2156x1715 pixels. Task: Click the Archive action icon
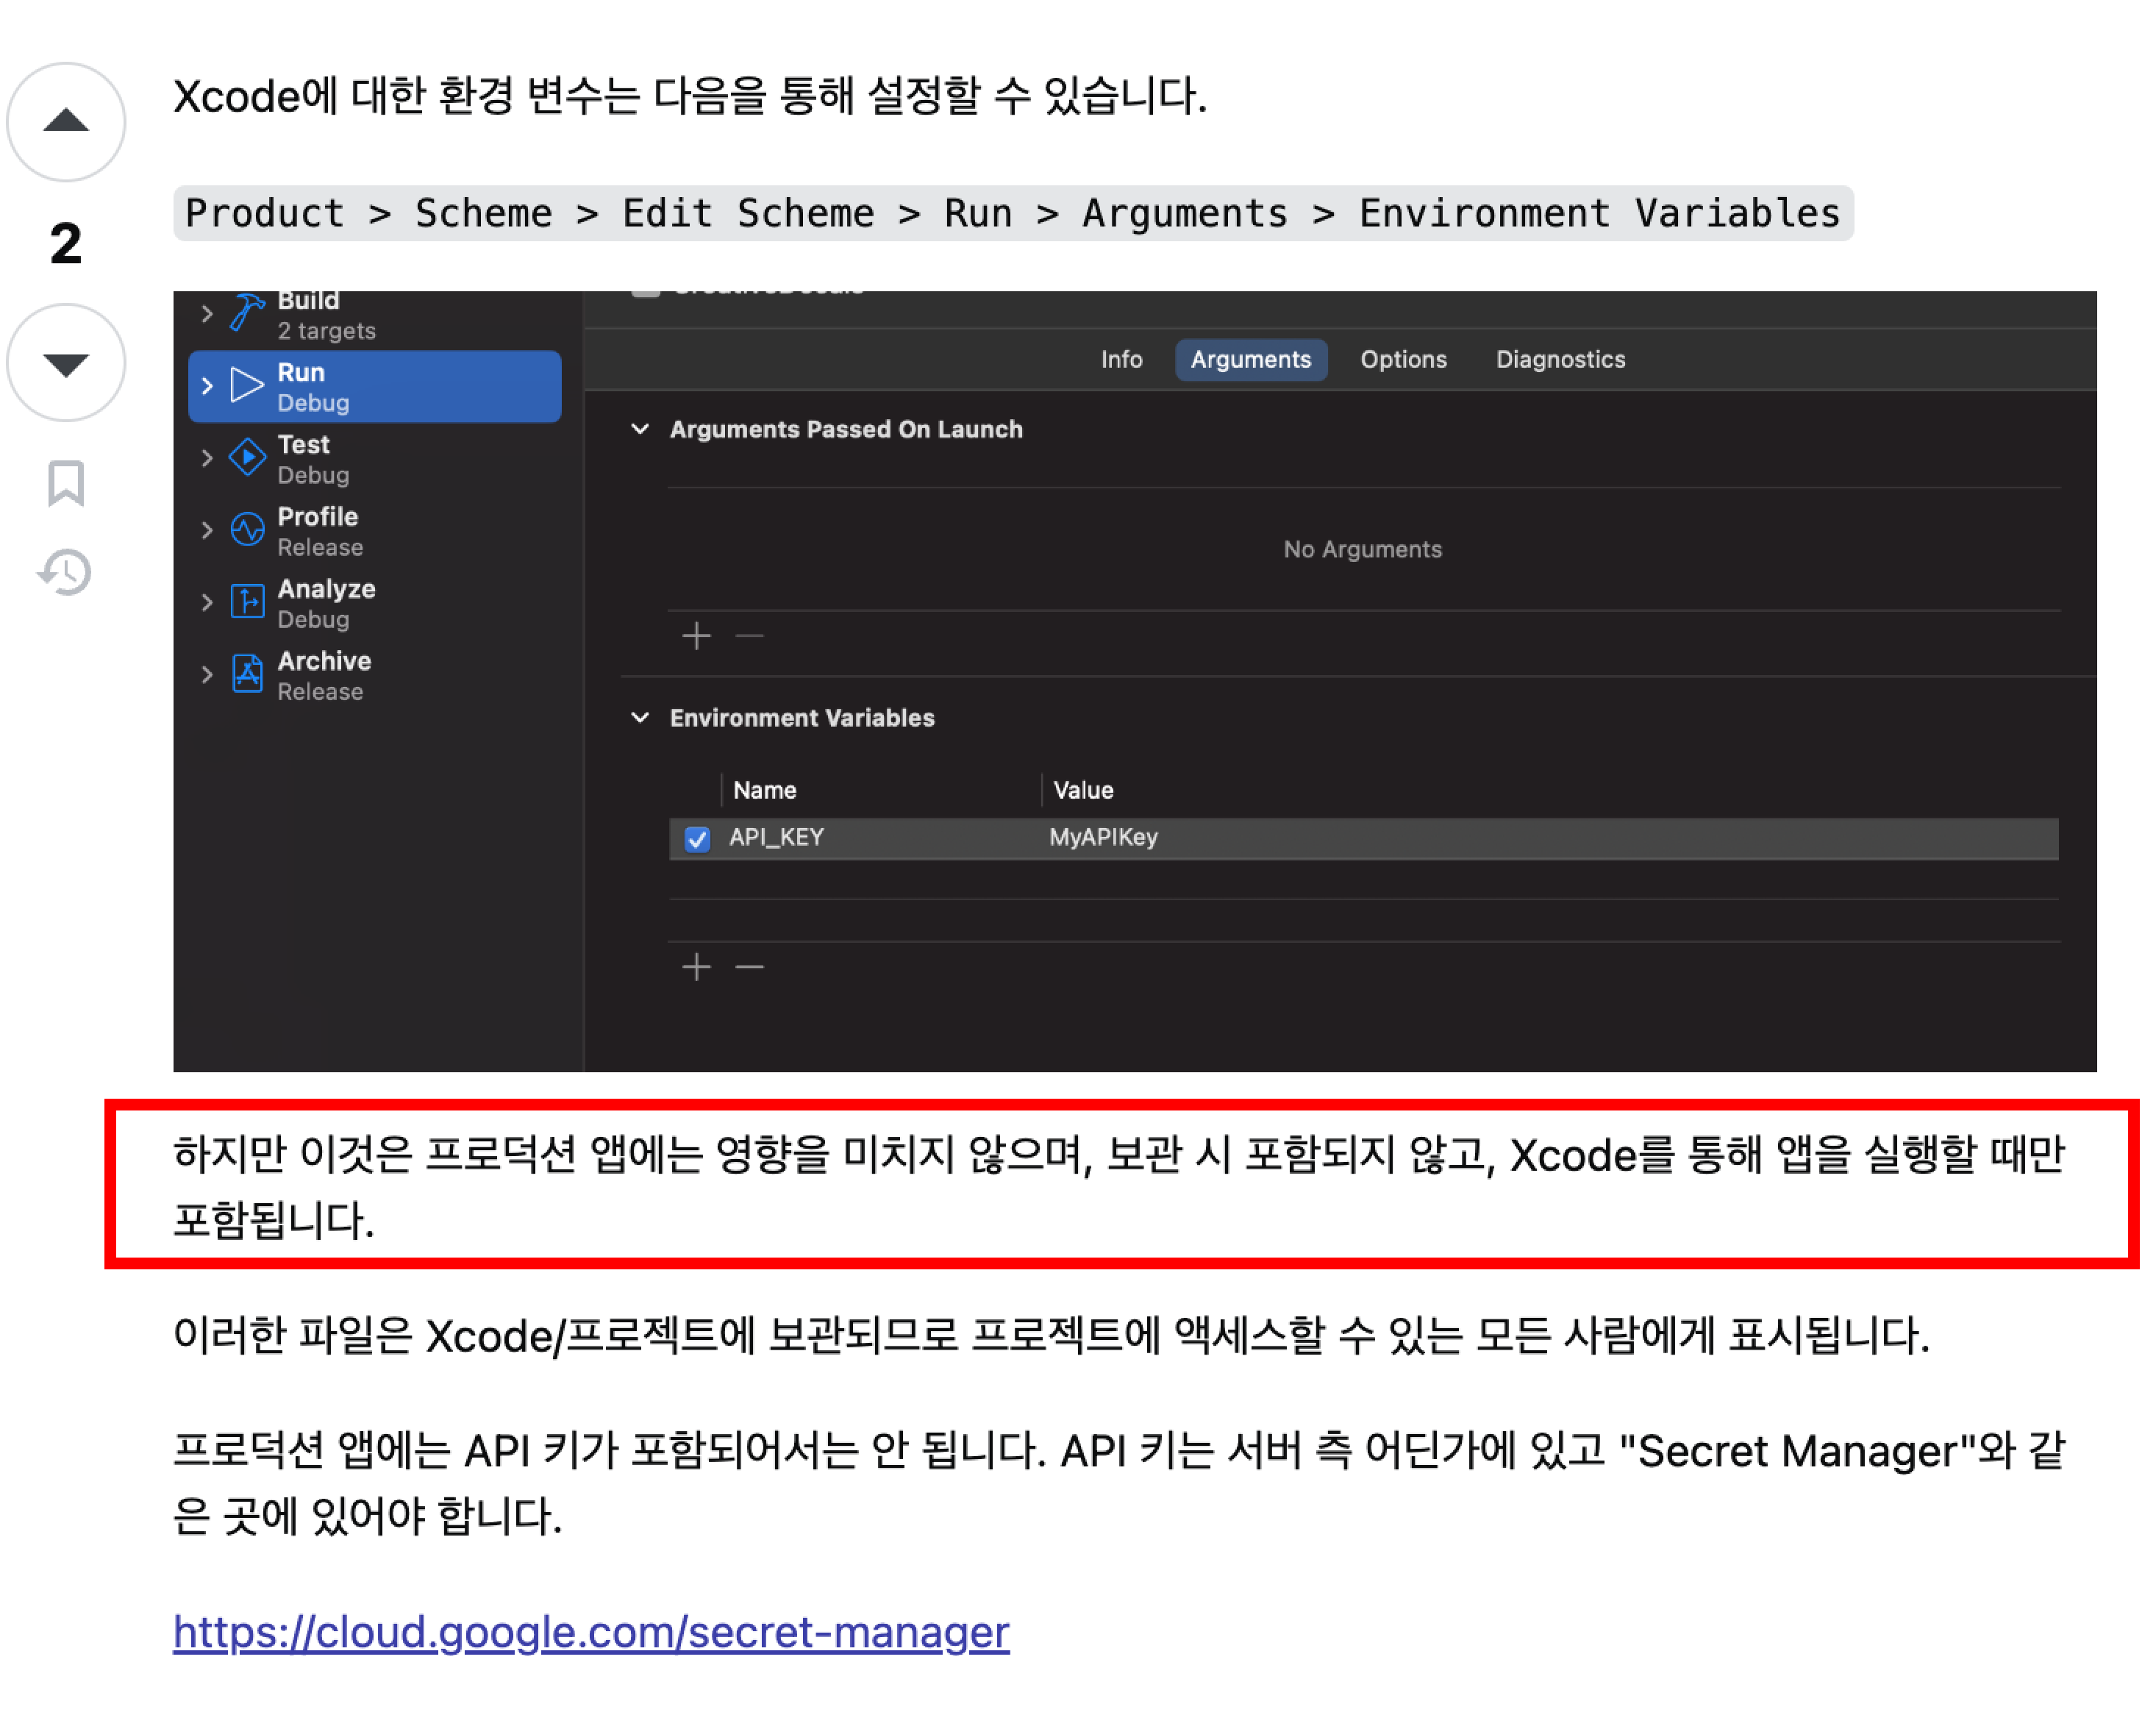pyautogui.click(x=247, y=674)
